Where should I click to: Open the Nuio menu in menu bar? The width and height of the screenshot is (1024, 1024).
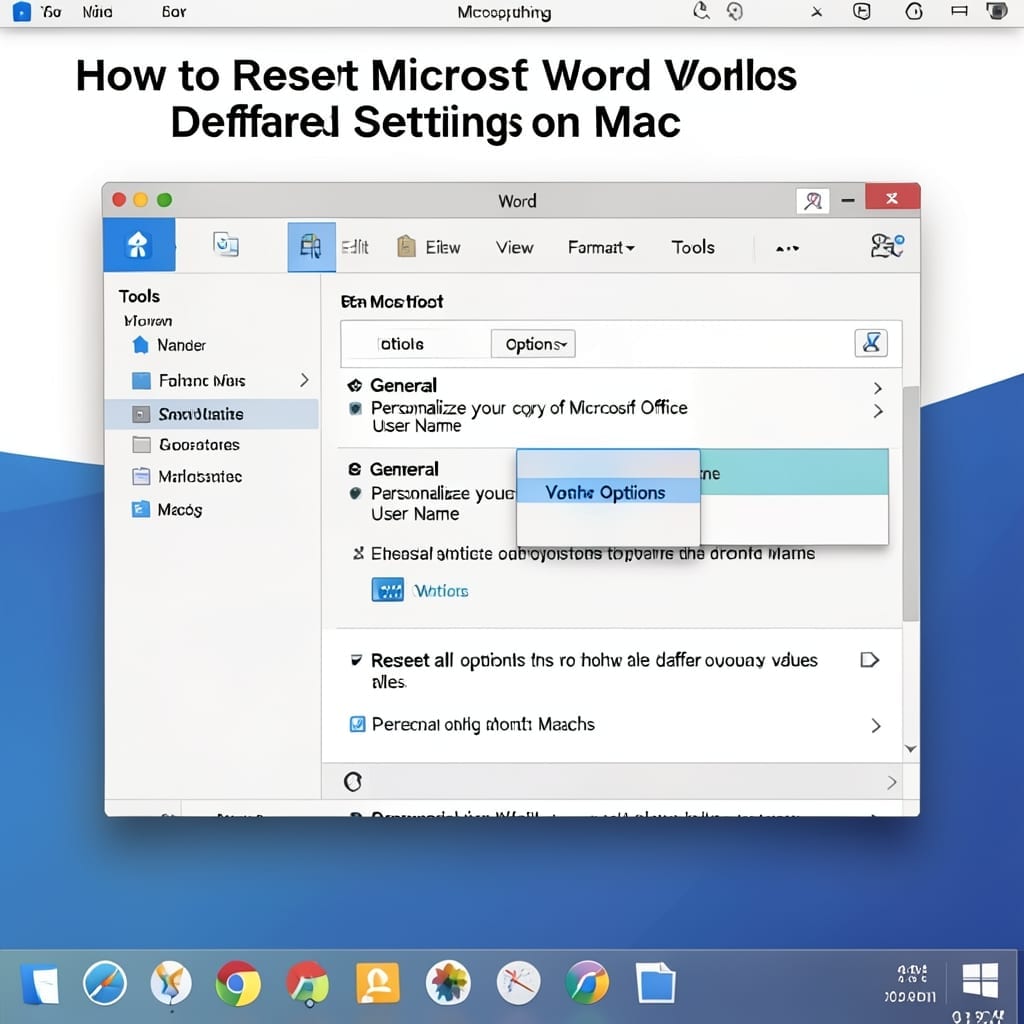click(97, 12)
